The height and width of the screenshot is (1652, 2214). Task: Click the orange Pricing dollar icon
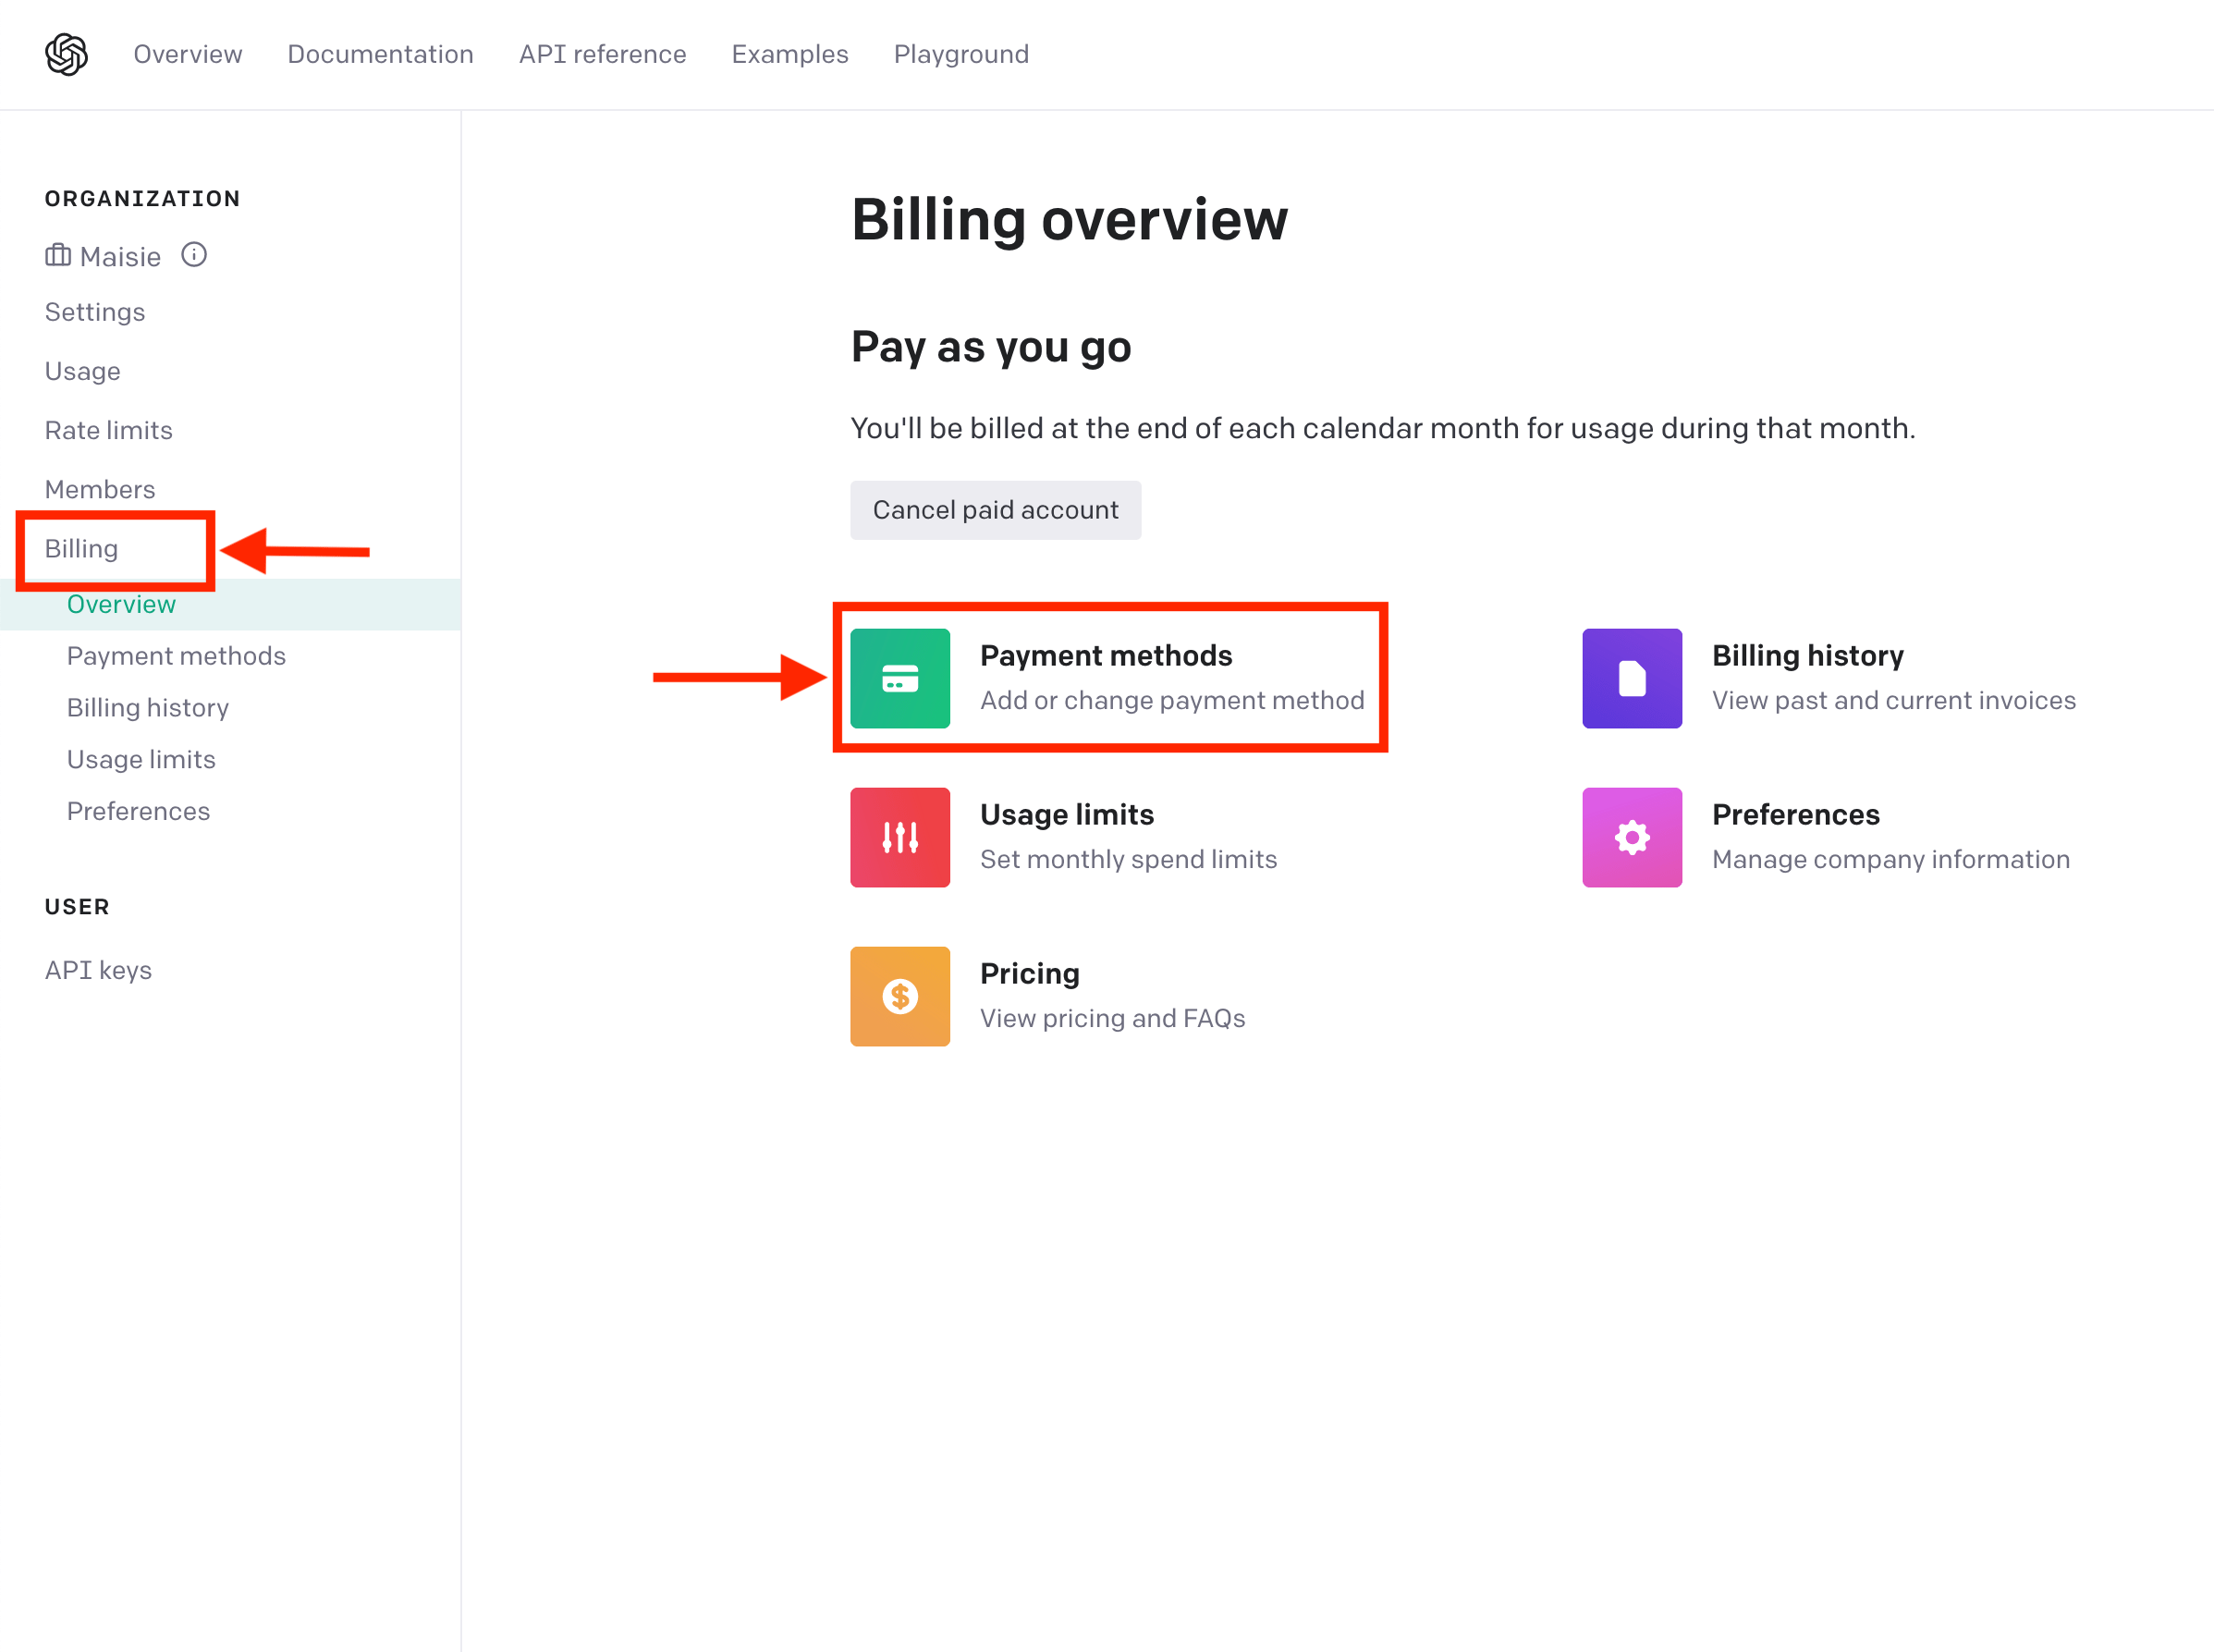[x=900, y=996]
